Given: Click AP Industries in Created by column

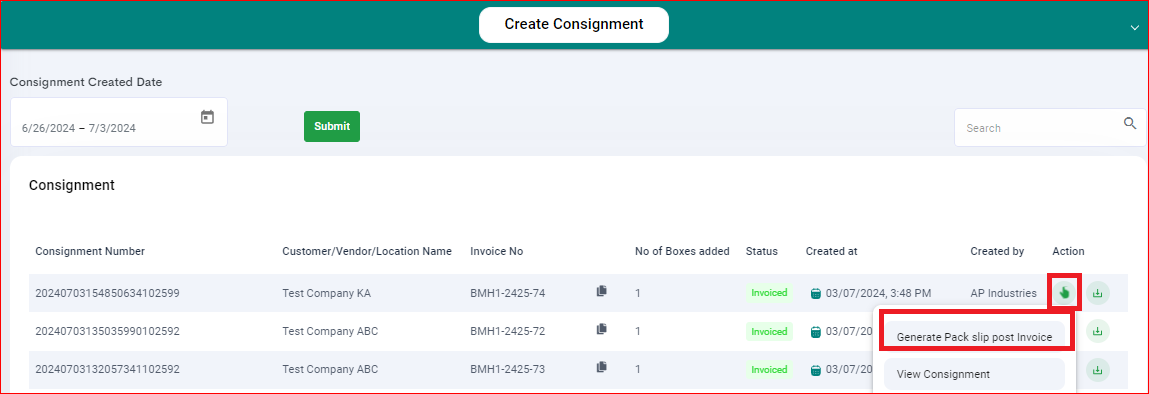Looking at the screenshot, I should pyautogui.click(x=1003, y=293).
